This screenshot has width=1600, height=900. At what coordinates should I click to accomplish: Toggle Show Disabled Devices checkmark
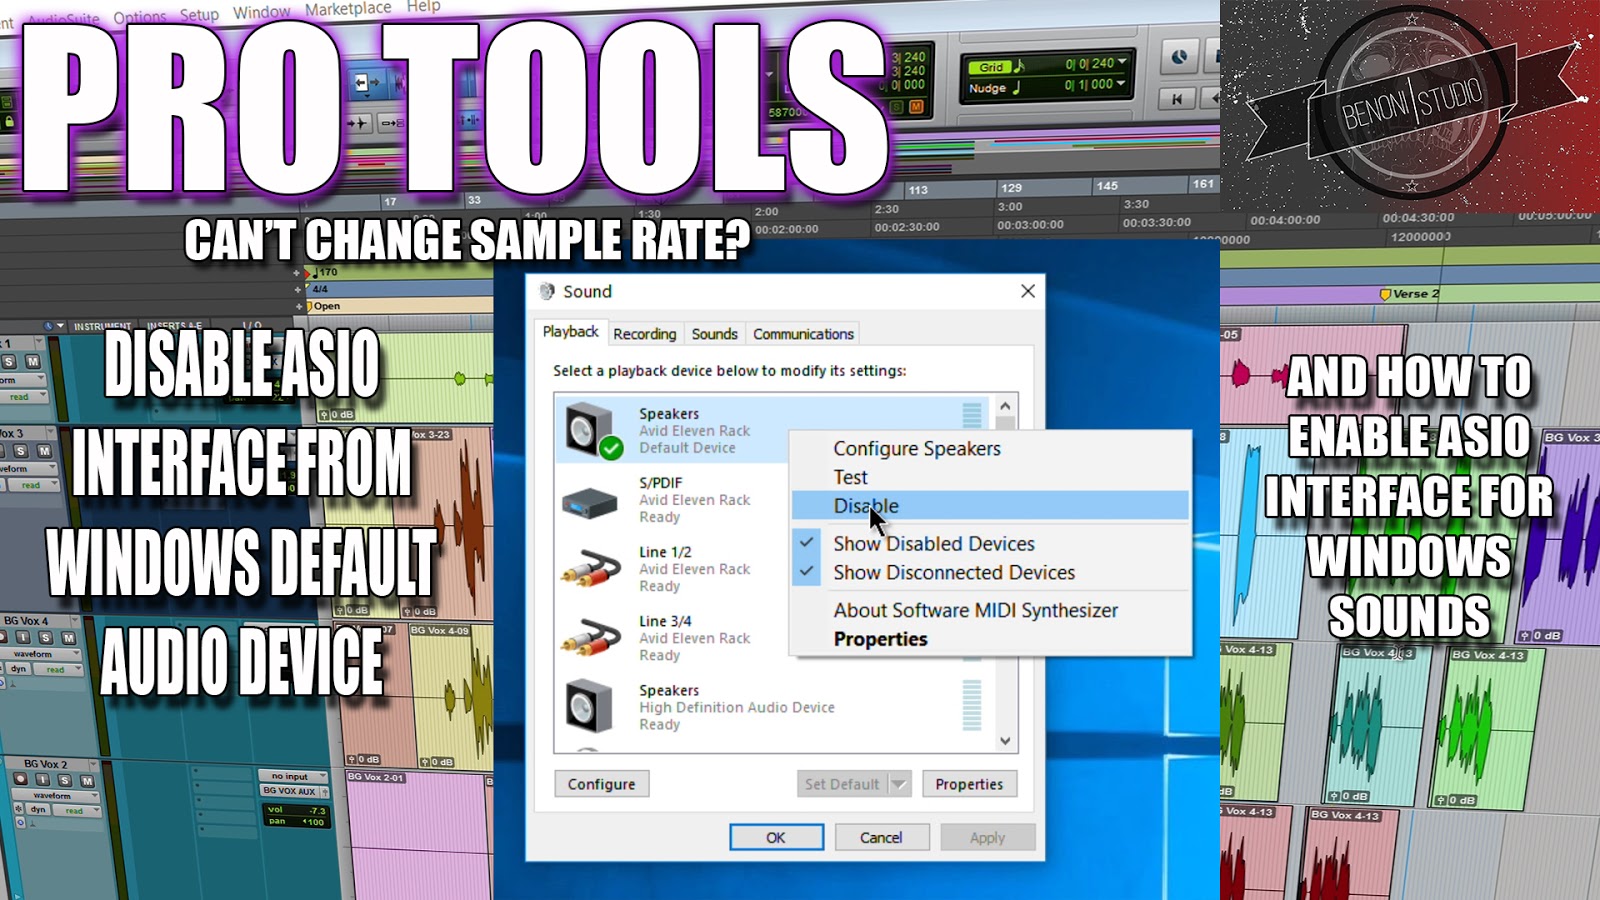tap(807, 542)
